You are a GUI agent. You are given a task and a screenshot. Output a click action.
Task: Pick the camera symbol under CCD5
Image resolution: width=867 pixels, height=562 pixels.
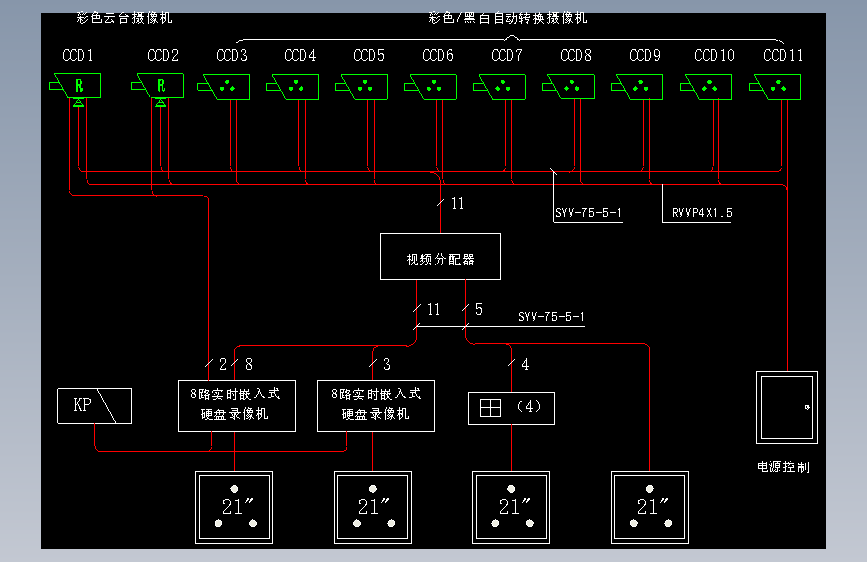[362, 87]
